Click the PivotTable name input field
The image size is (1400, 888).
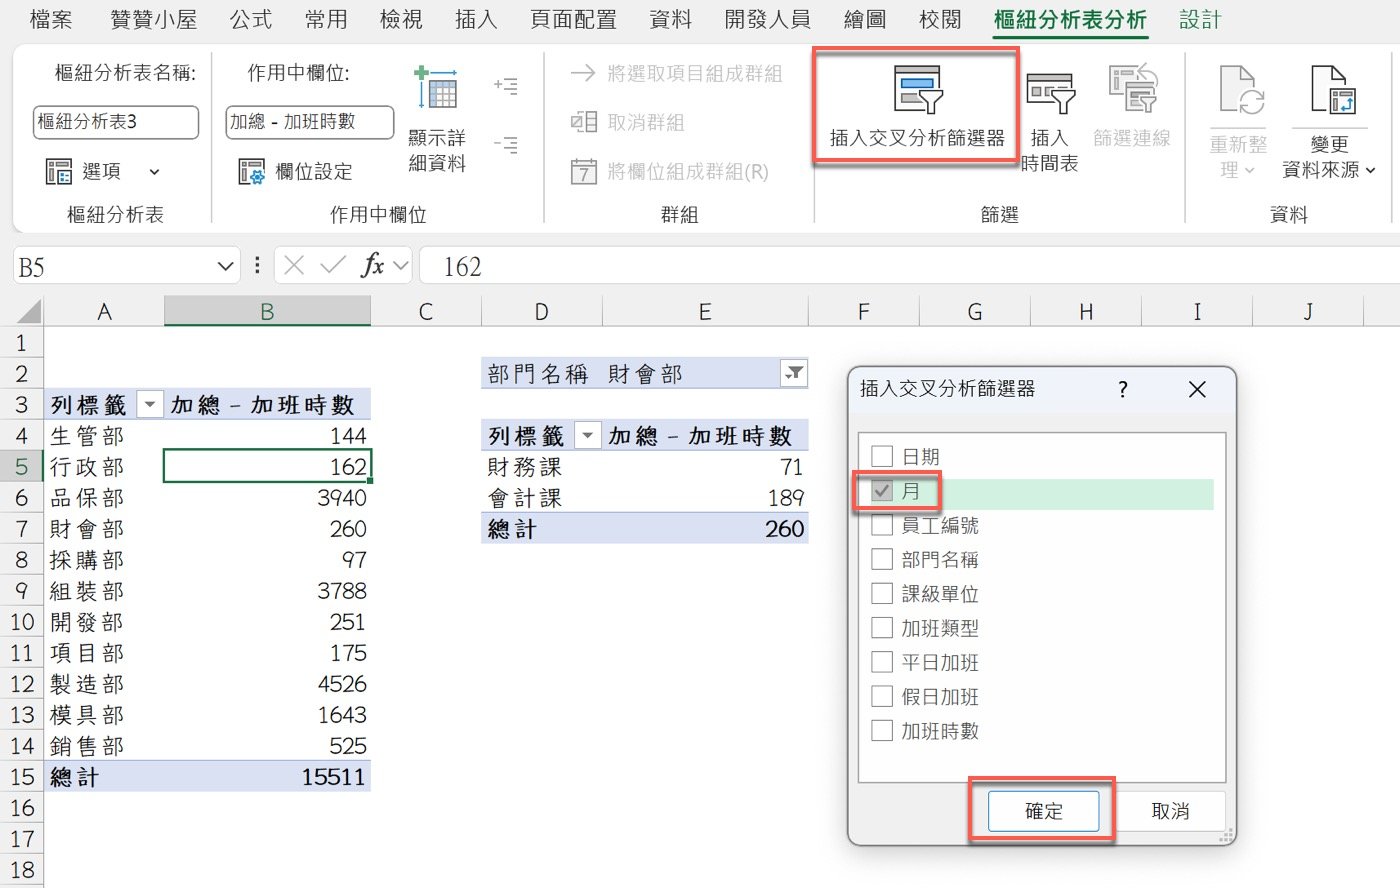click(x=116, y=122)
